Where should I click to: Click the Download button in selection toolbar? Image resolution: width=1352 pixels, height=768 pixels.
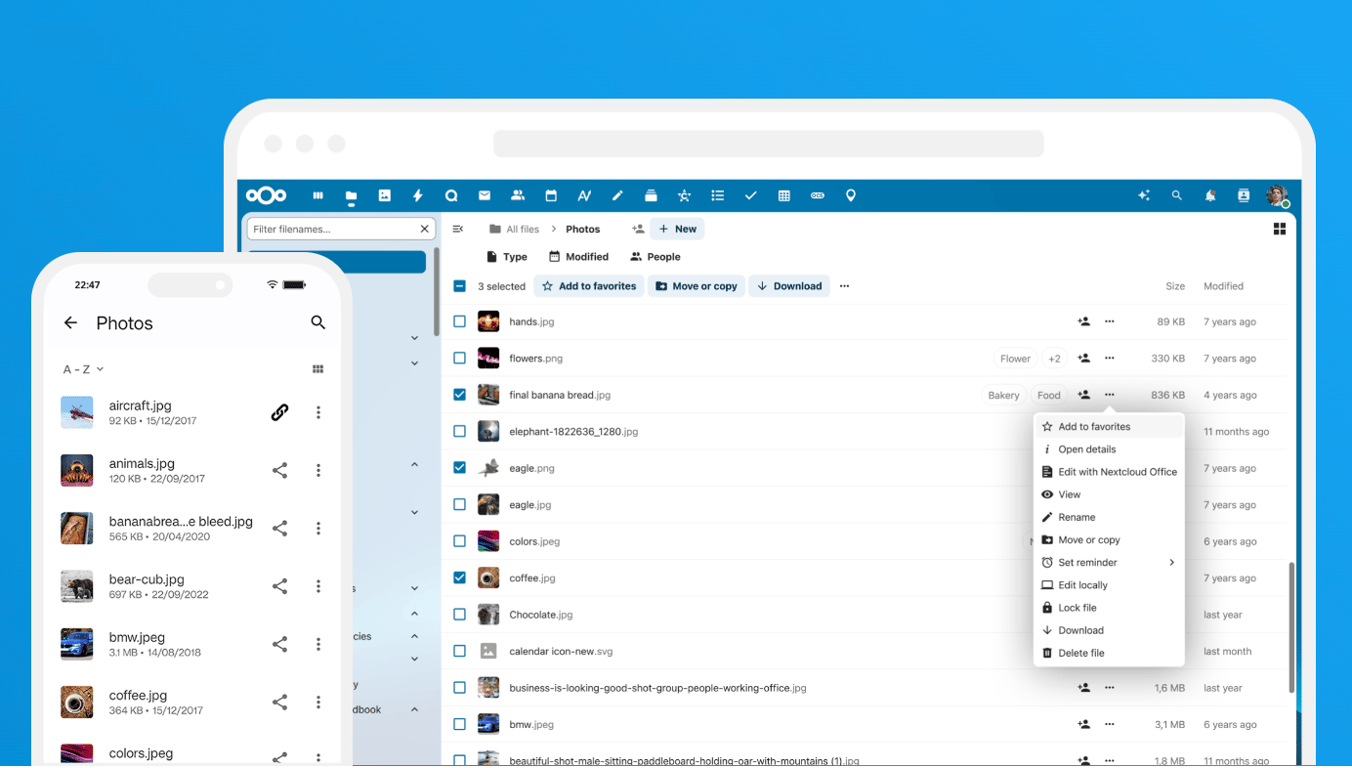point(789,285)
